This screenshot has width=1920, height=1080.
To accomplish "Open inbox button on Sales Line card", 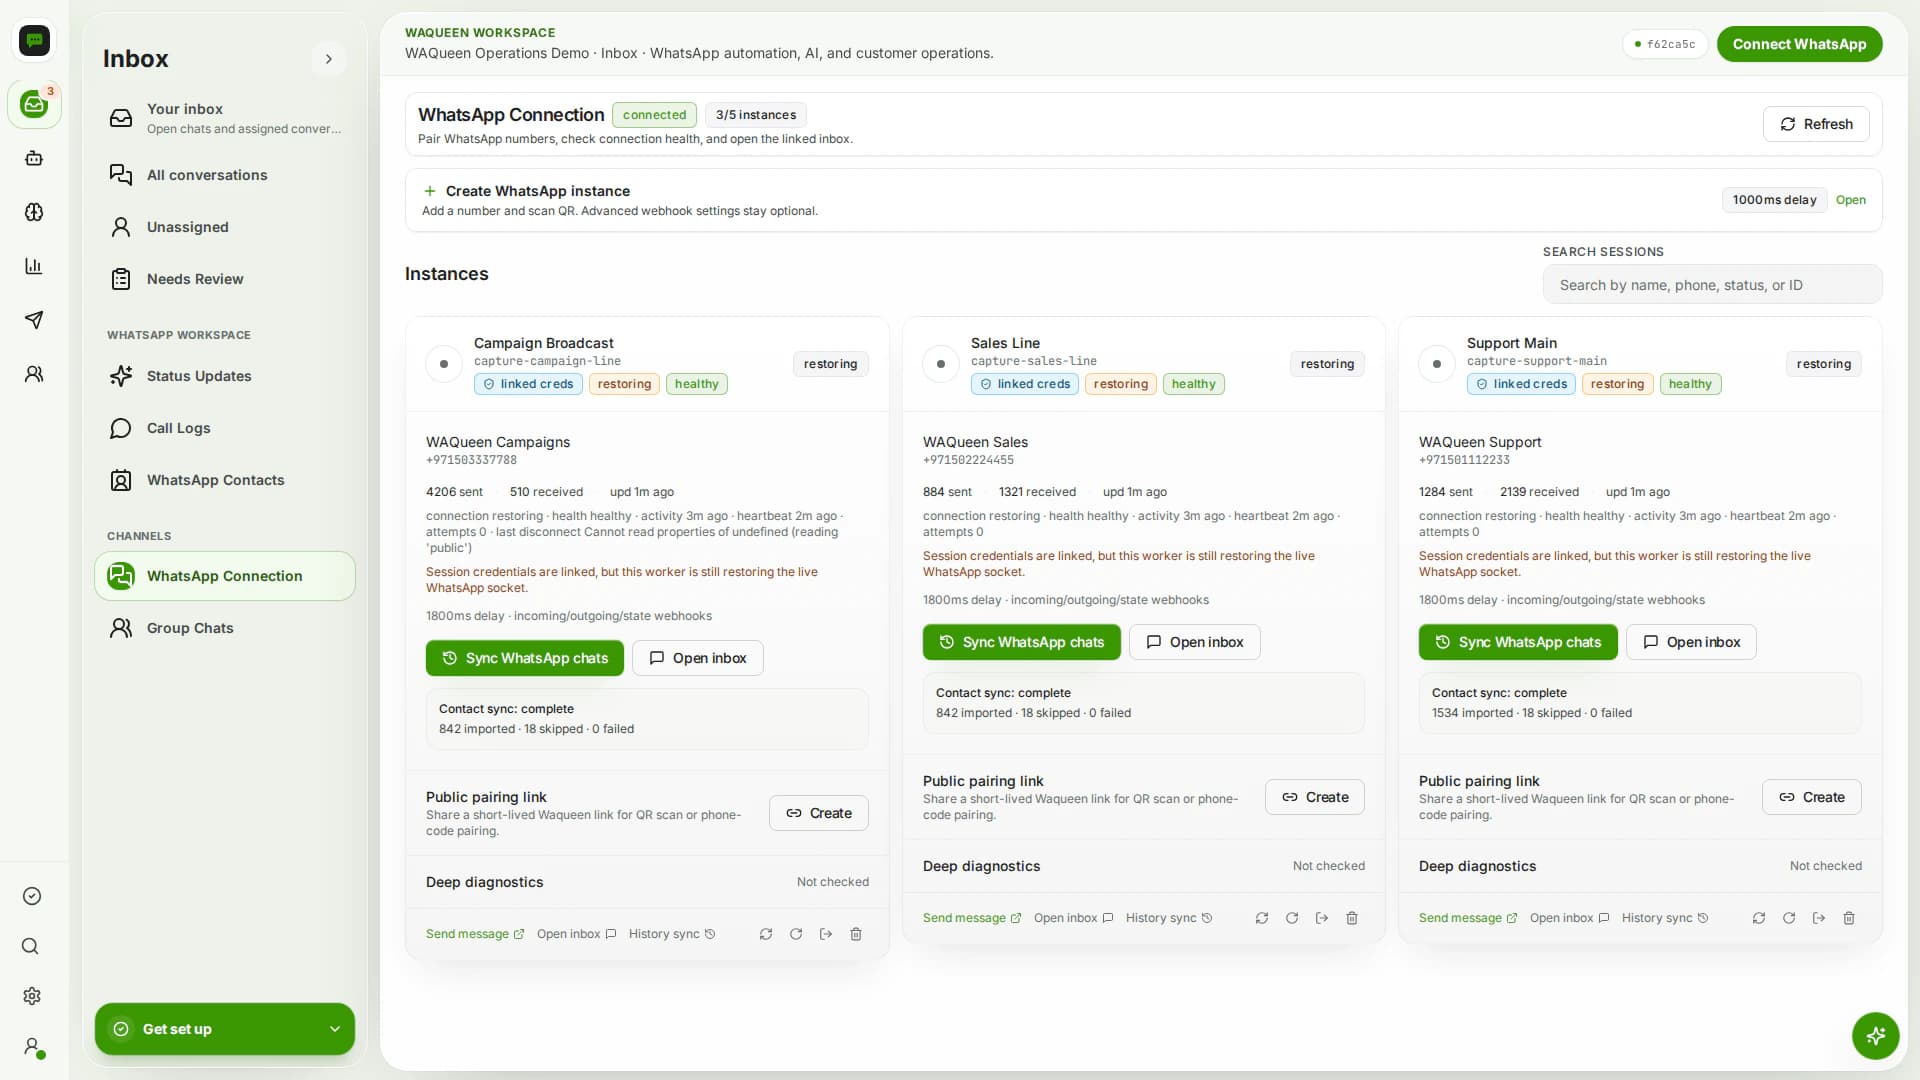I will tap(1195, 642).
